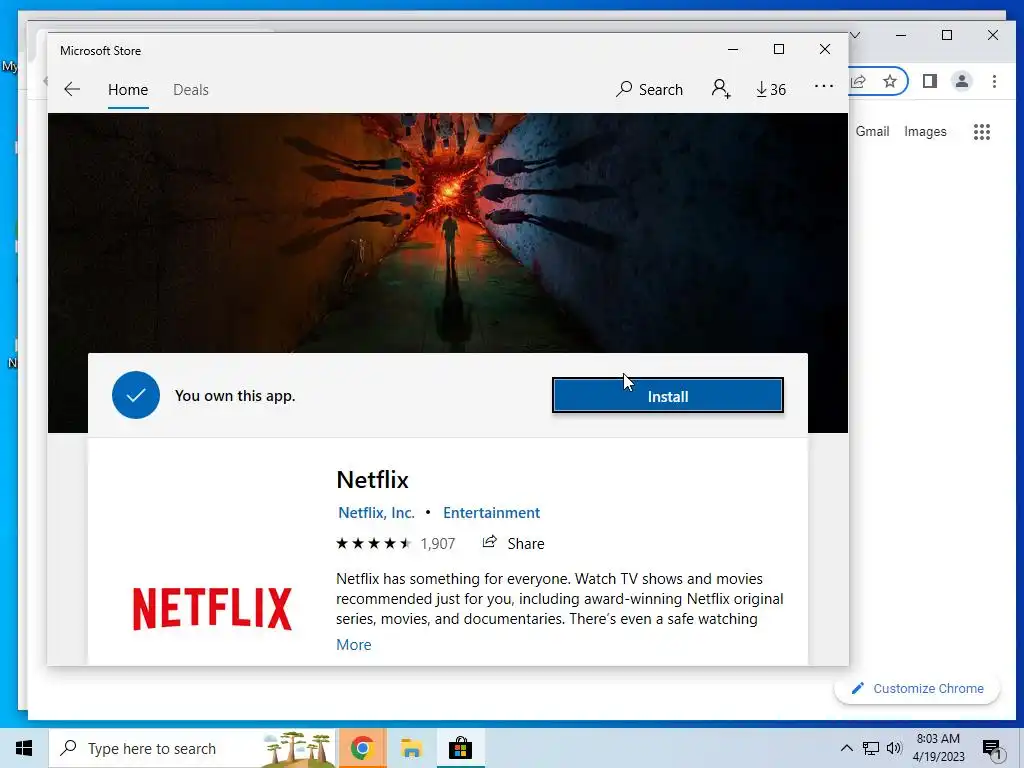
Task: Click the Netflix logo image
Action: pyautogui.click(x=212, y=609)
